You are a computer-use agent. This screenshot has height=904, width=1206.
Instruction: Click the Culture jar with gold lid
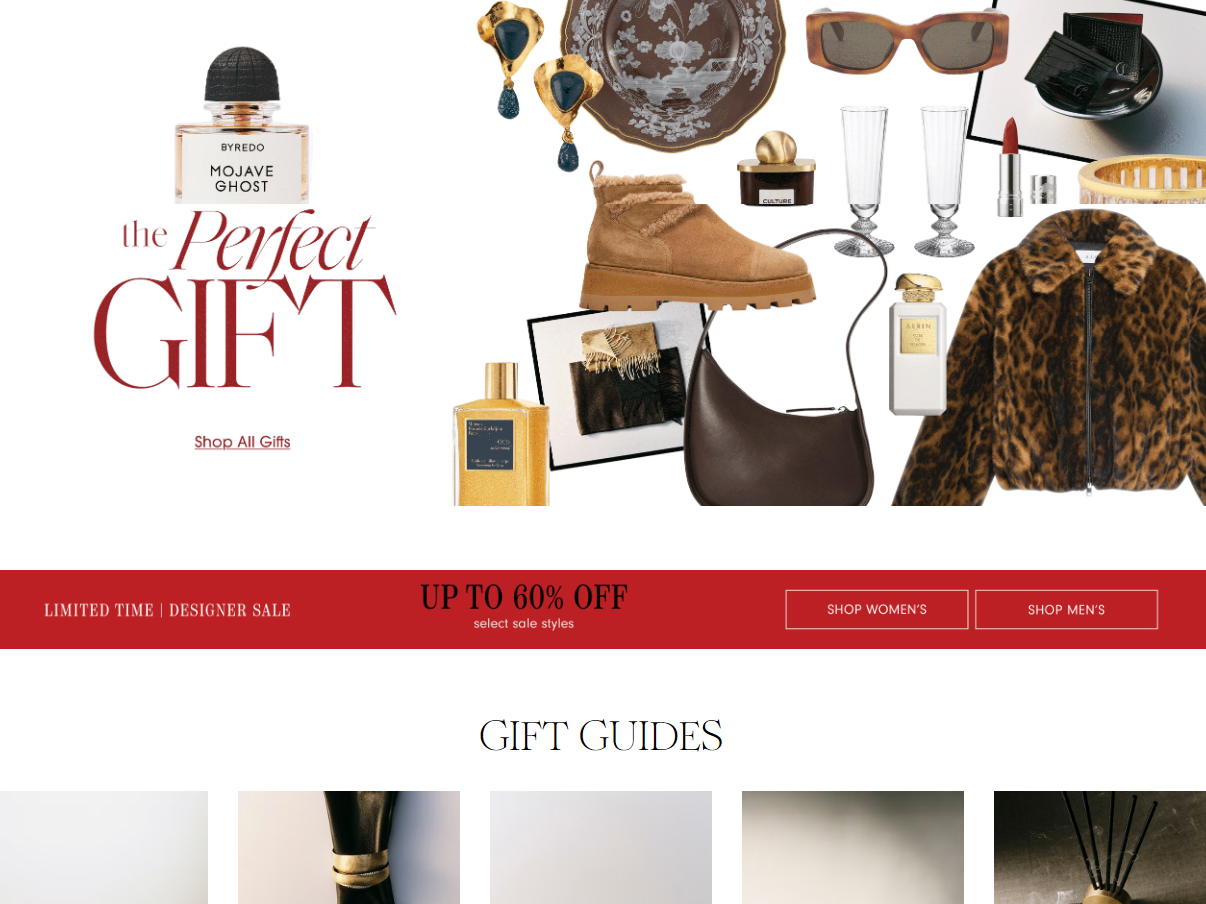point(777,168)
